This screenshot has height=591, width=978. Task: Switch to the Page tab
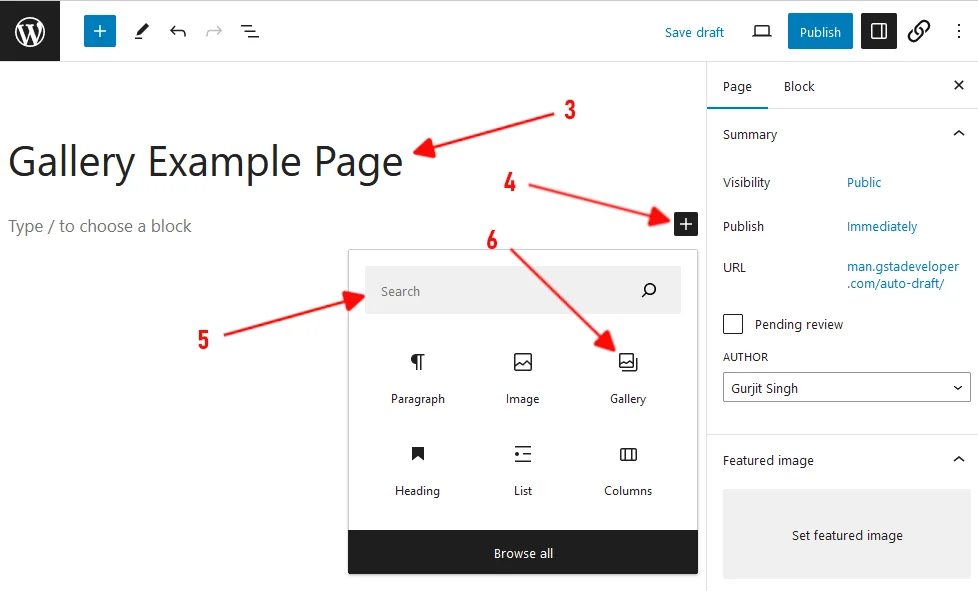click(737, 87)
